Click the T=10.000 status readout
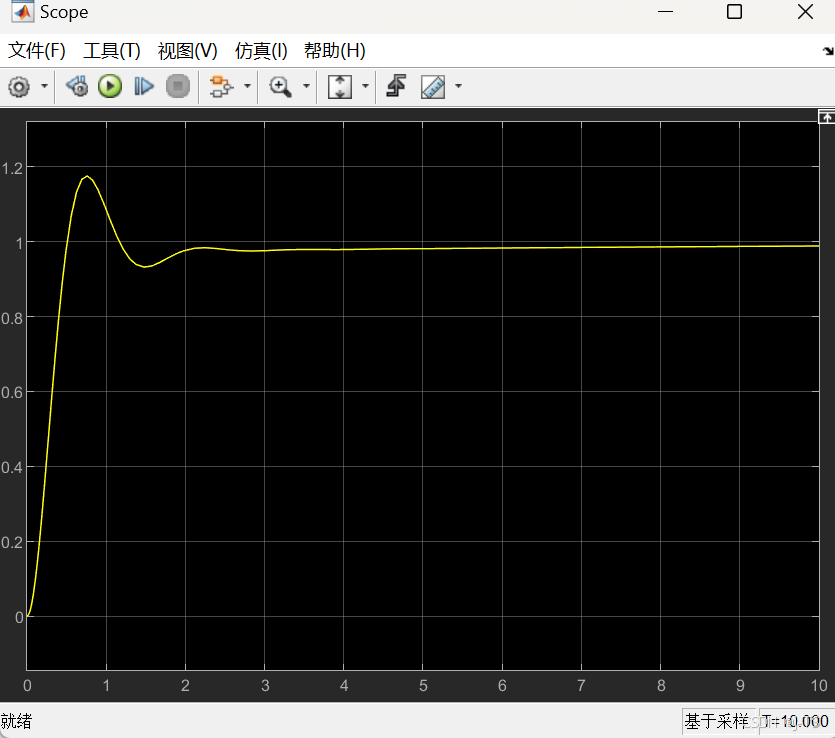The height and width of the screenshot is (738, 835). [795, 721]
